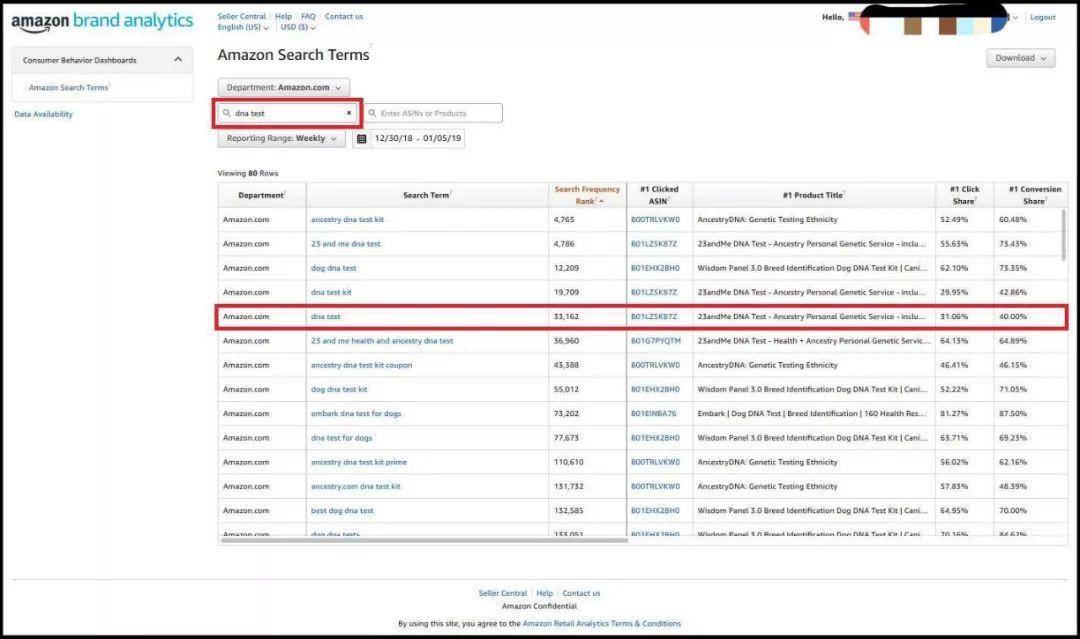This screenshot has height=639, width=1080.
Task: Open the 23 and me dna test search term
Action: coord(345,244)
